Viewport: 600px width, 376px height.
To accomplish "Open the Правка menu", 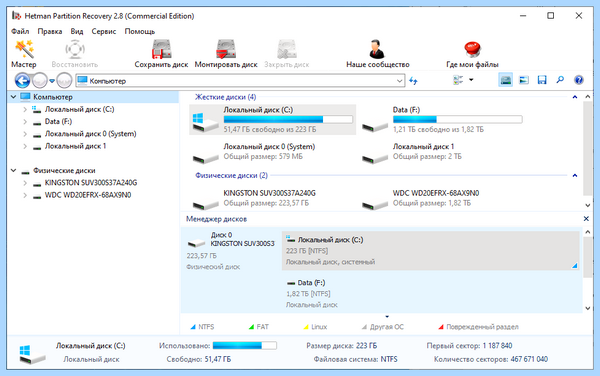I will tap(50, 31).
